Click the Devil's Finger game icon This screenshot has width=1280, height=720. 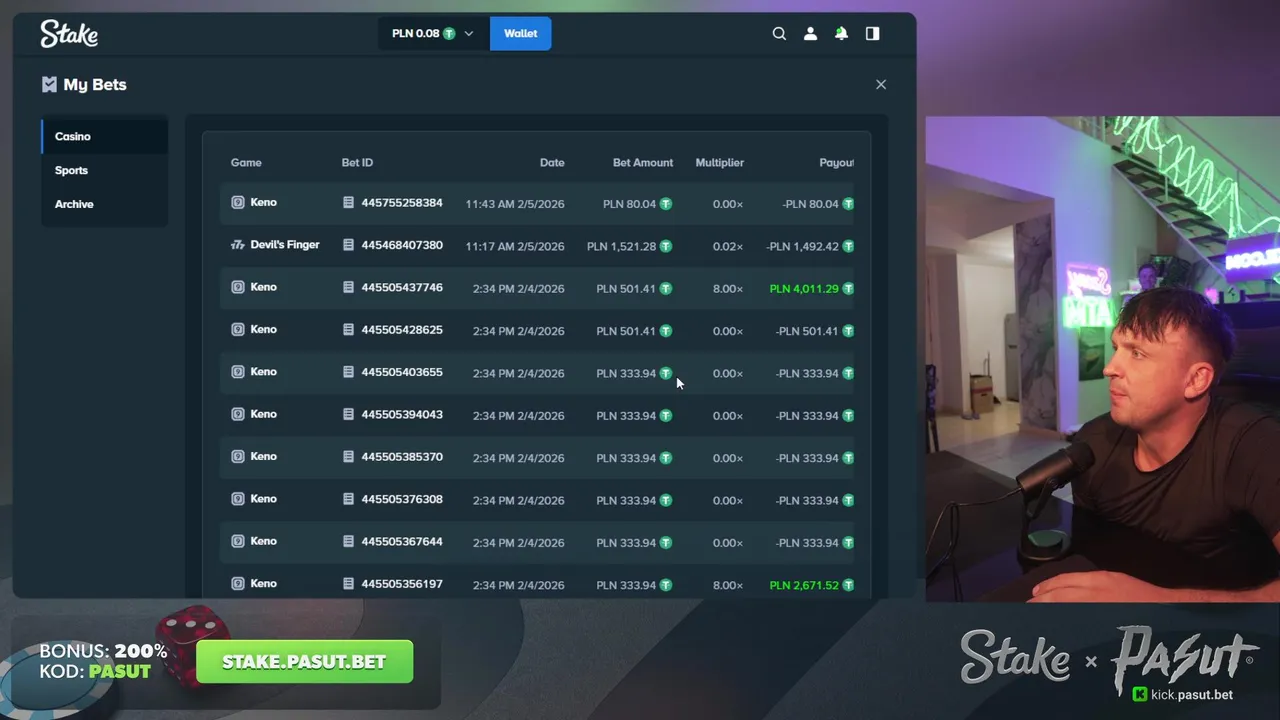(238, 245)
